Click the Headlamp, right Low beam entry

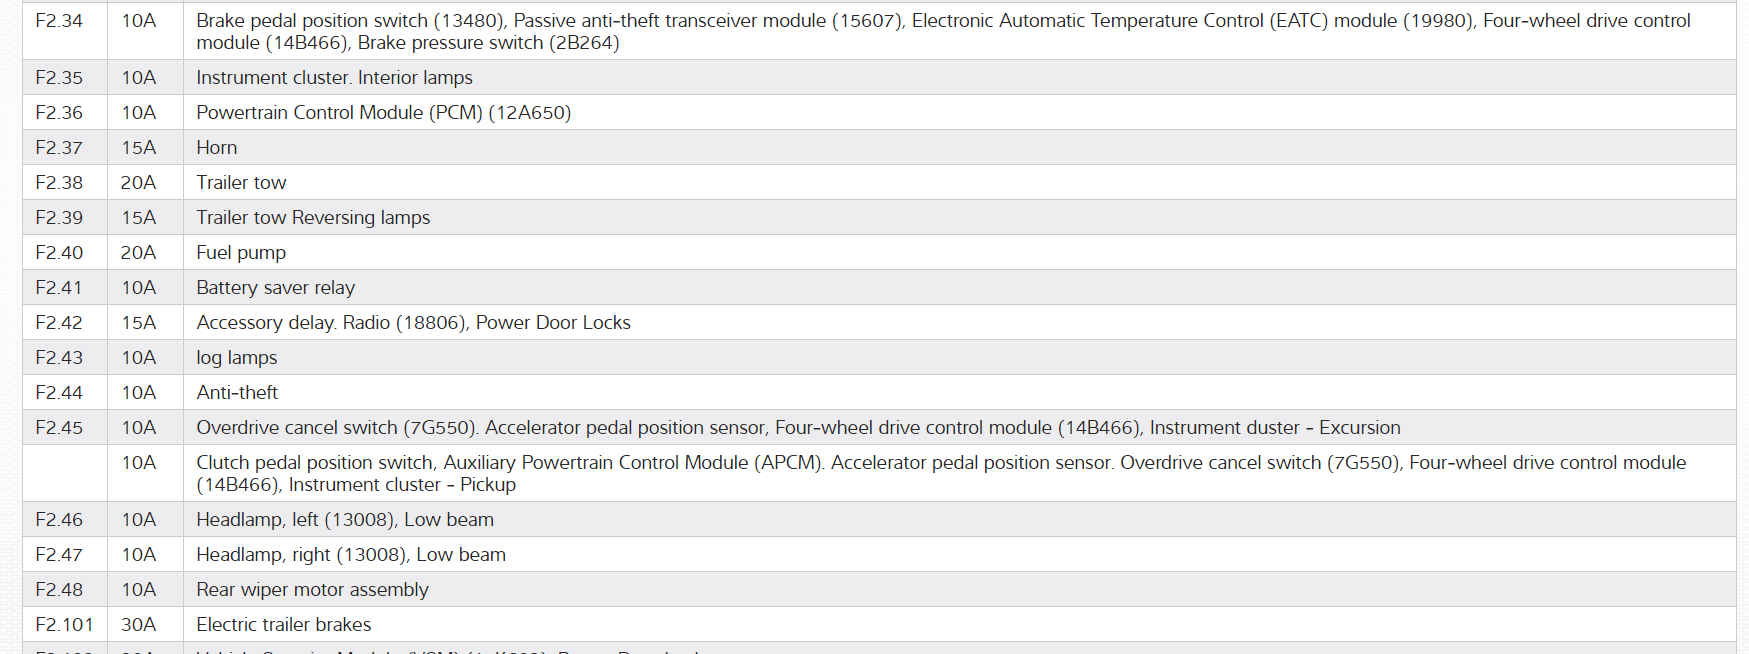(x=351, y=555)
